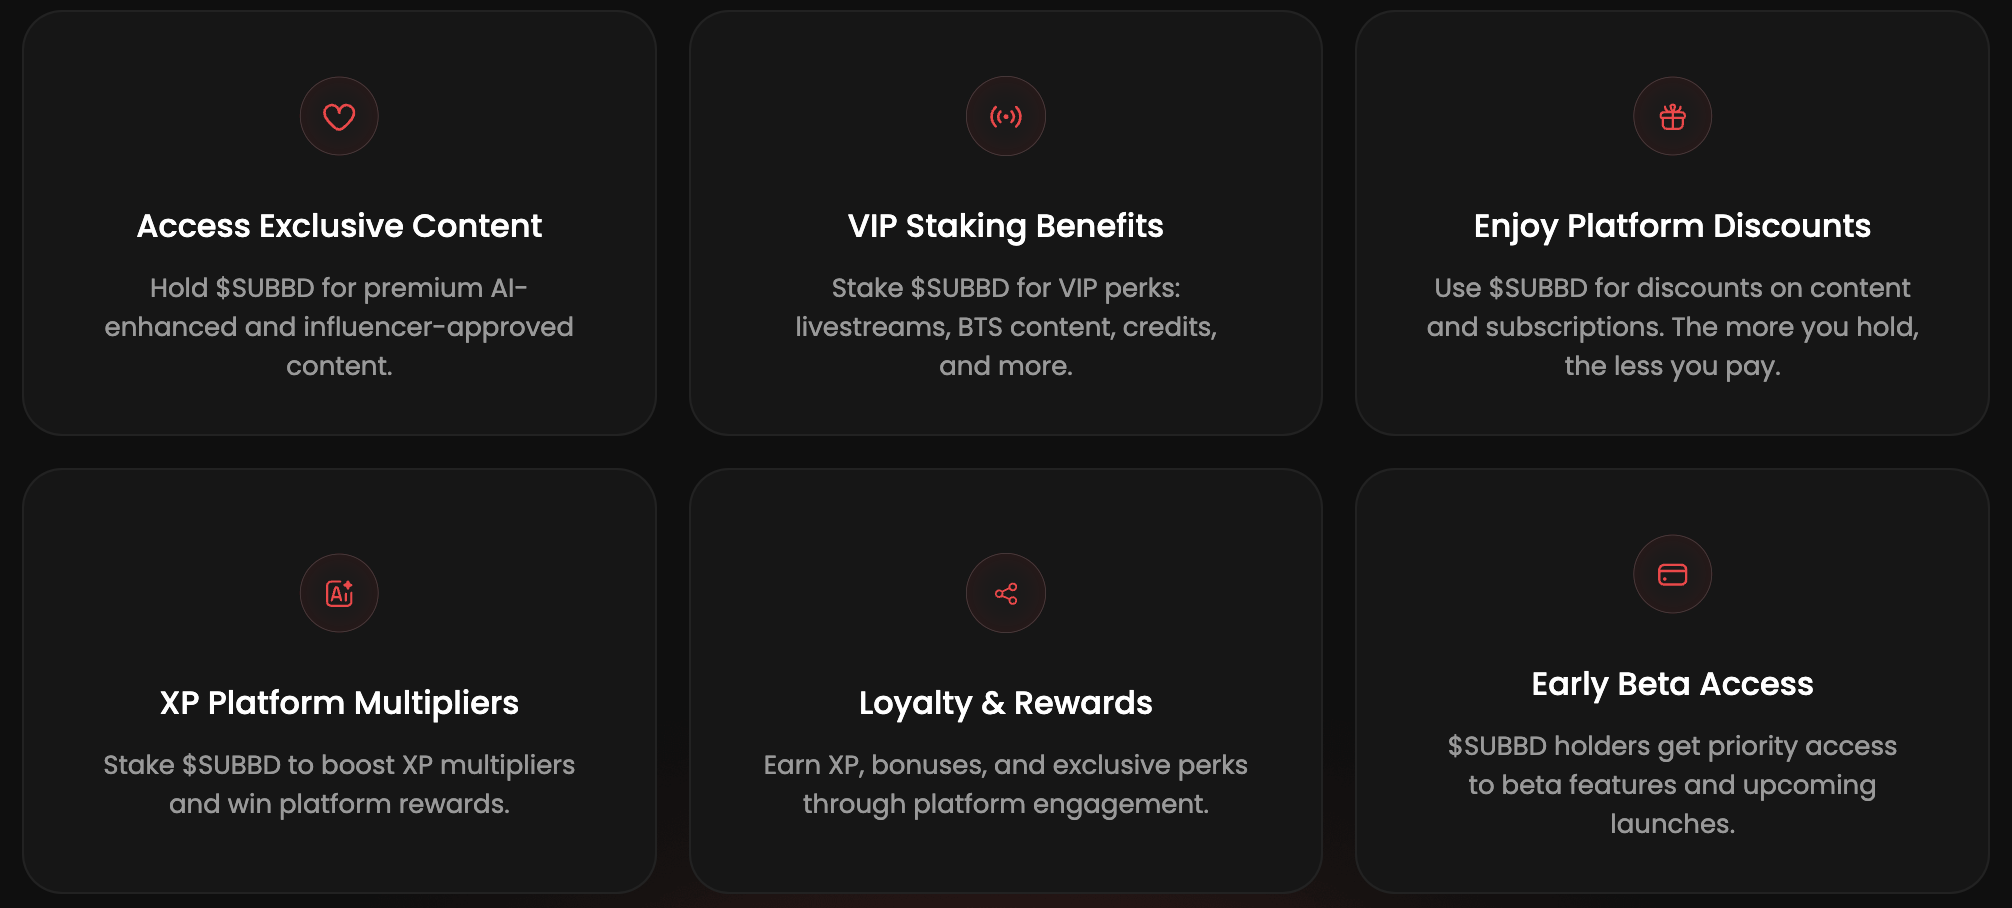Select the Loyalty & Rewards heading

point(1006,703)
